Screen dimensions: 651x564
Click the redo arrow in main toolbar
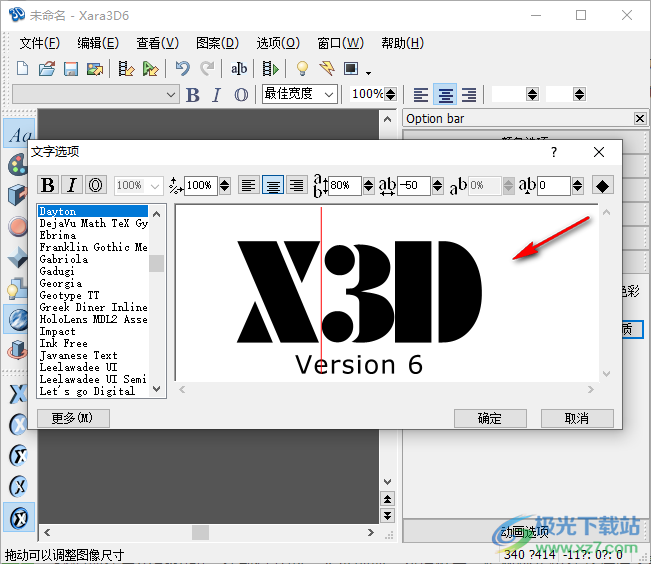[x=207, y=69]
